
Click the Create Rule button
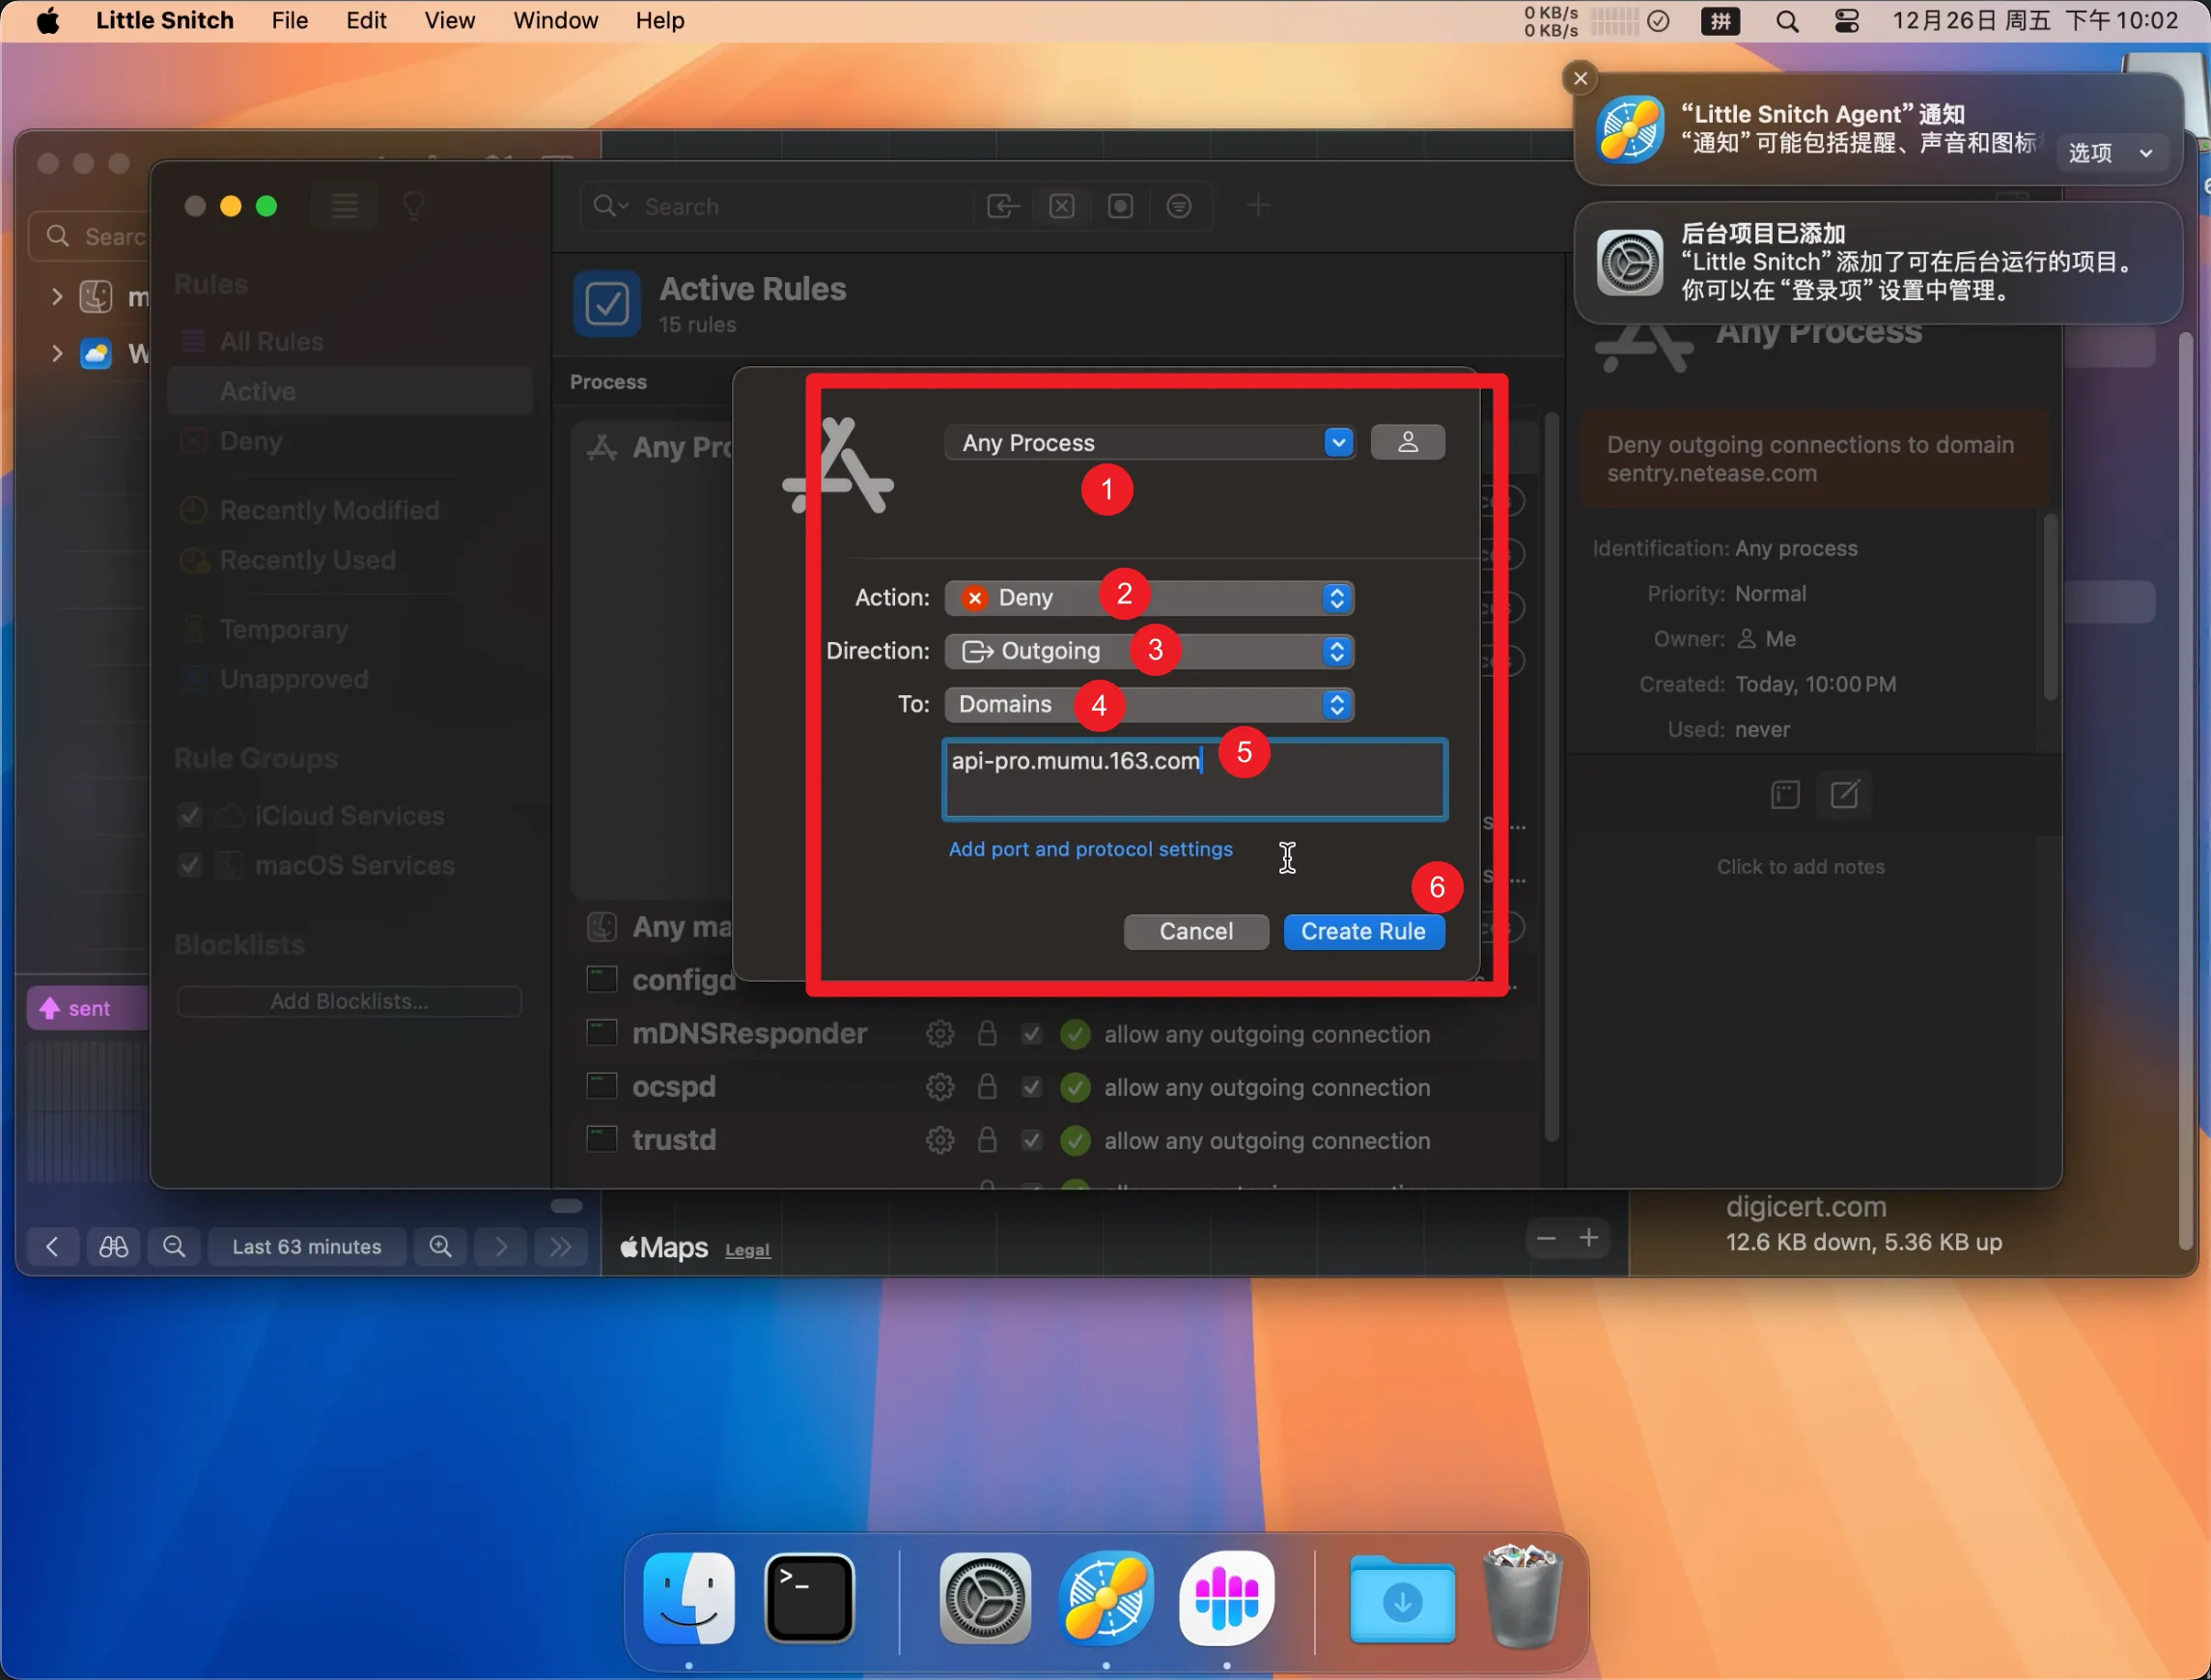coord(1363,931)
